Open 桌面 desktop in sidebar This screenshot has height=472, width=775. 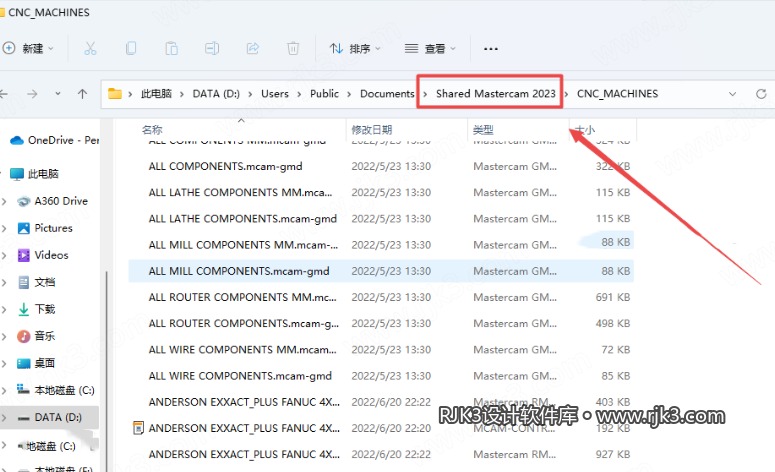[x=37, y=363]
